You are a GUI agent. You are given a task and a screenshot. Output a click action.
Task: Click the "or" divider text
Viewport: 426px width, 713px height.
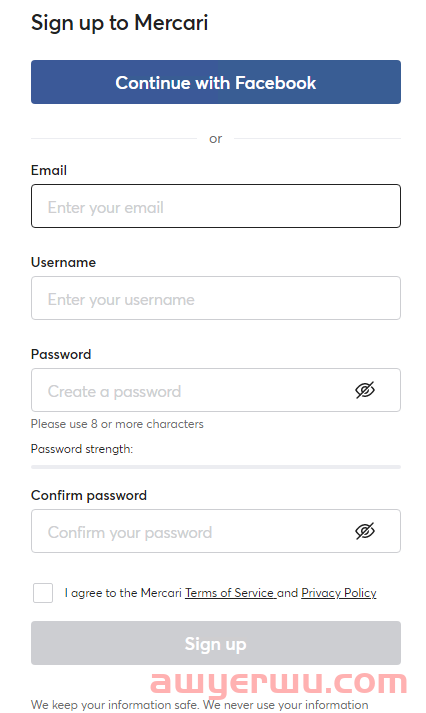(x=216, y=139)
